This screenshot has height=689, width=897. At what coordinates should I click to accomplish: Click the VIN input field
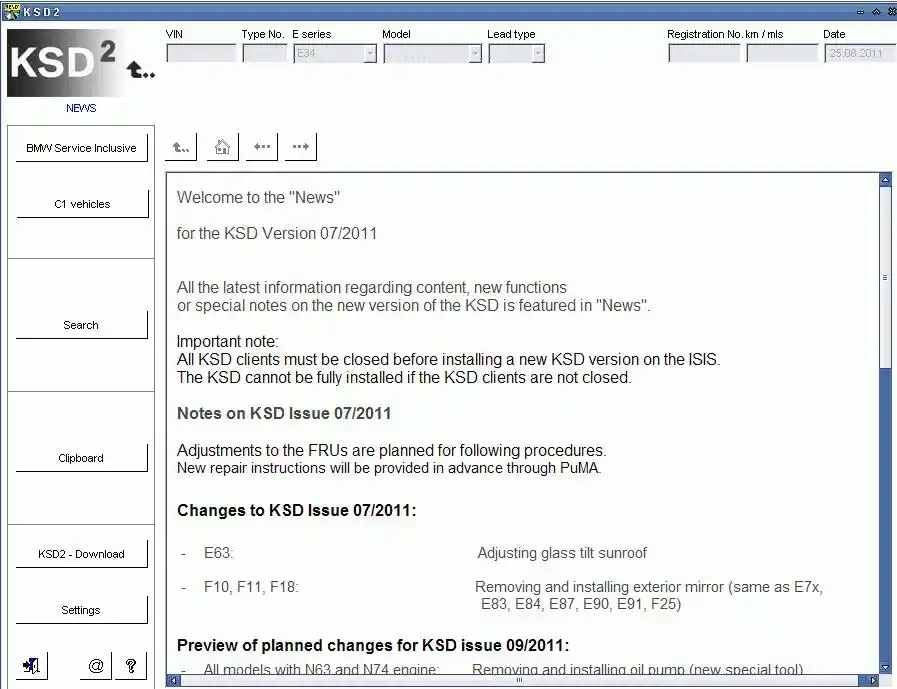click(x=201, y=53)
